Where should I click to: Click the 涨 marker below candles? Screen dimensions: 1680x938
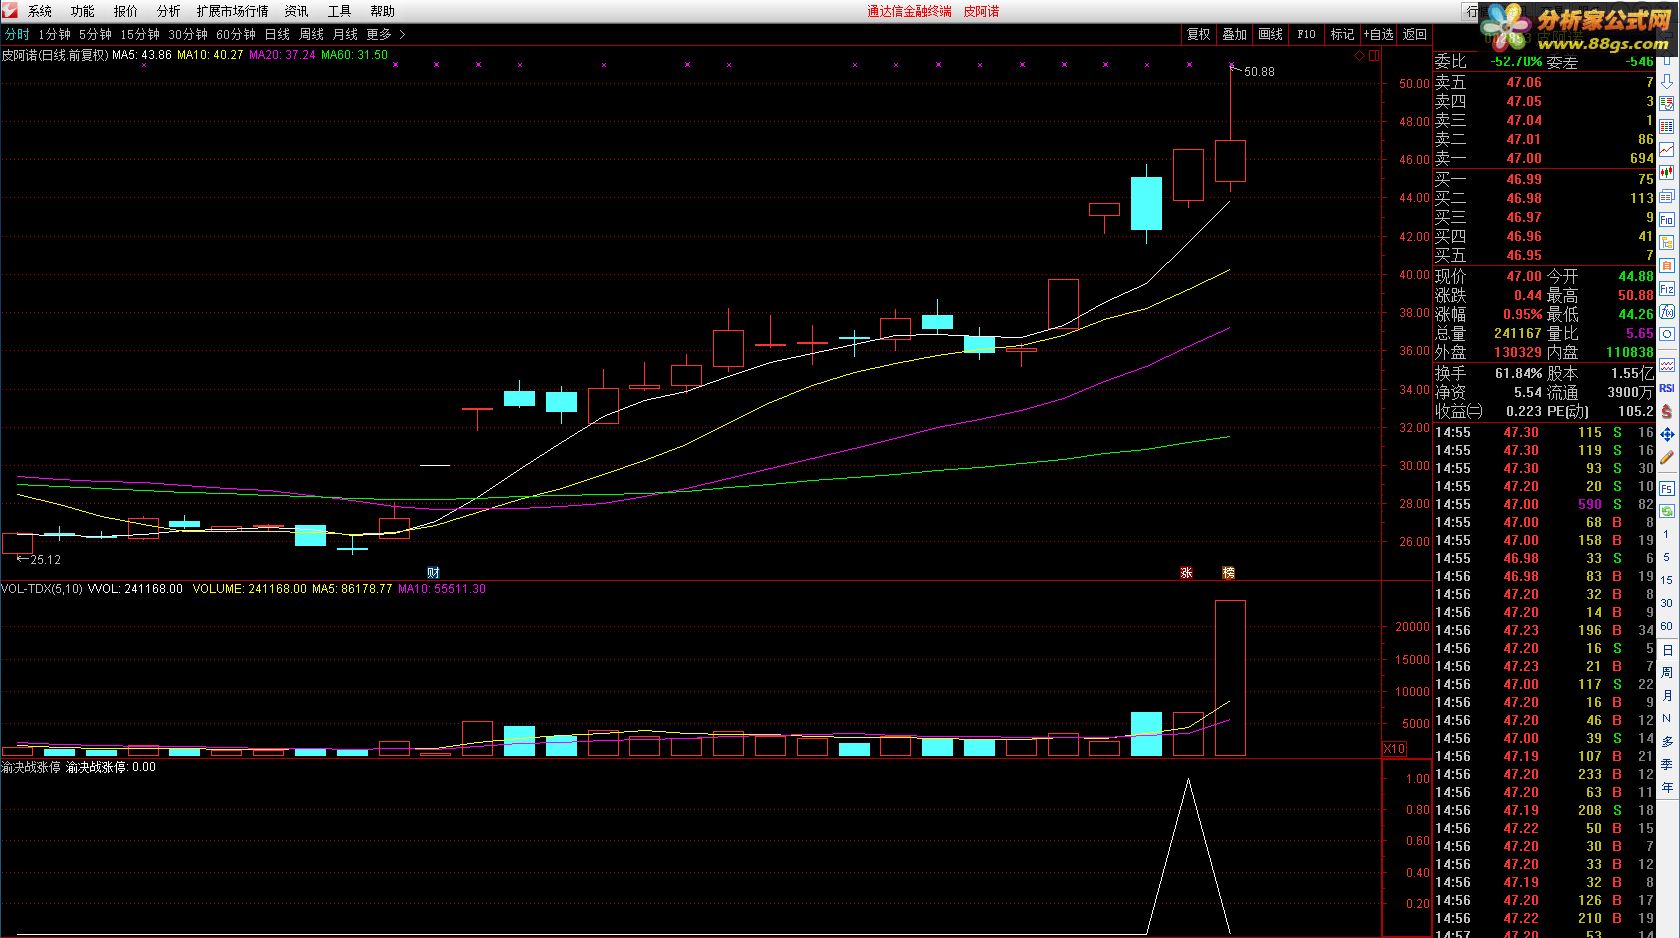(x=1186, y=573)
